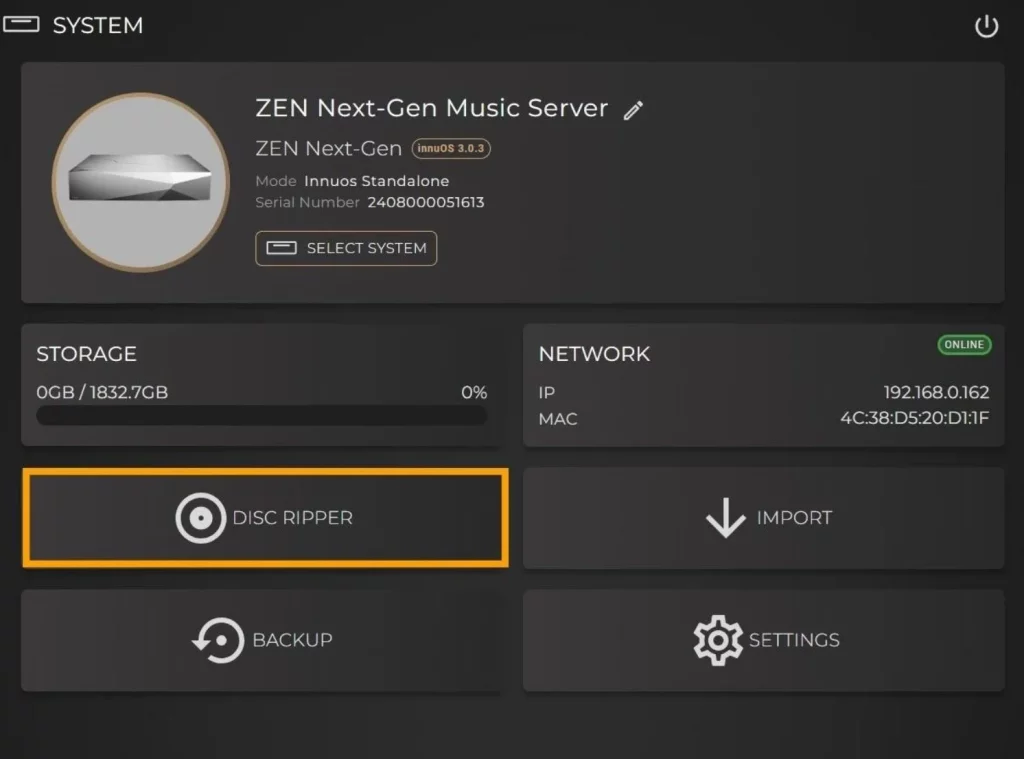Click the Backup restore arrow icon
This screenshot has height=759, width=1024.
(218, 640)
